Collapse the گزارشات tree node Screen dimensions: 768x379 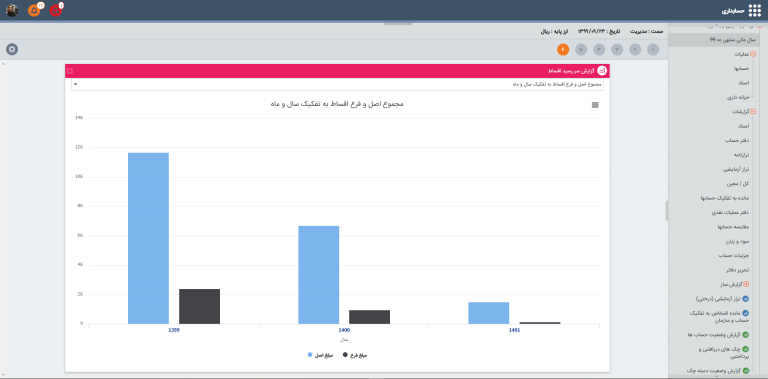pos(753,112)
